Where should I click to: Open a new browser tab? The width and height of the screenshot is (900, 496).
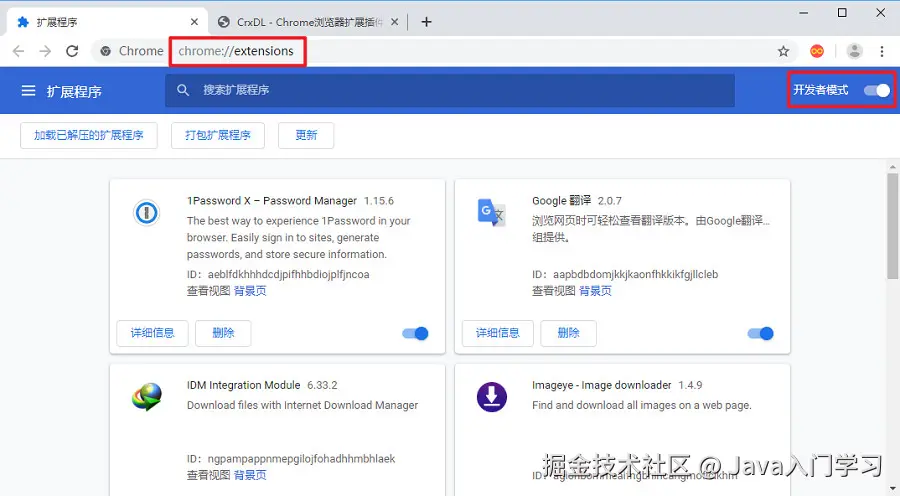pyautogui.click(x=426, y=22)
